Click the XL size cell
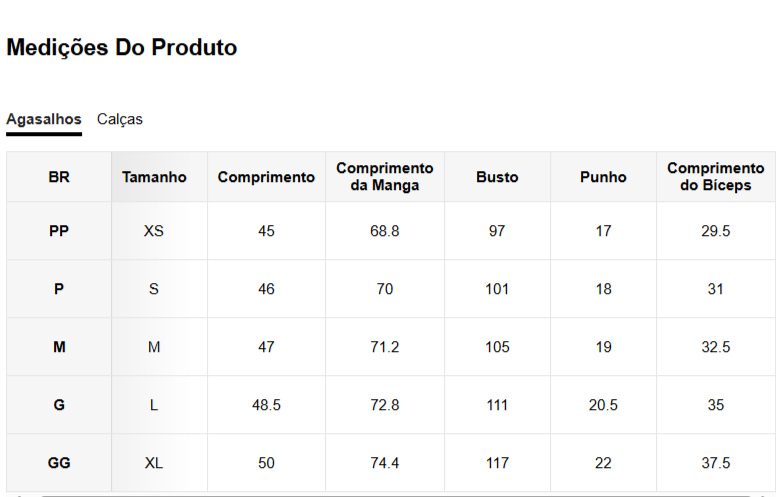Viewport: 776px width, 497px height. (x=154, y=463)
